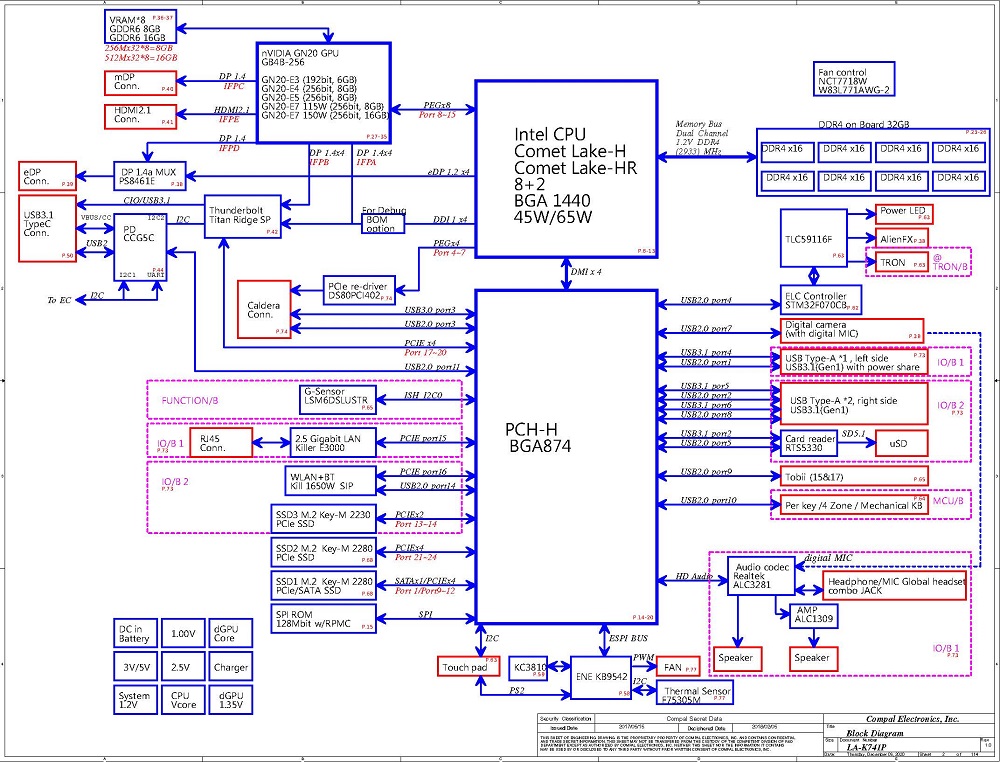Click the dGPU 1.35V power block
This screenshot has height=762, width=1000.
click(230, 700)
